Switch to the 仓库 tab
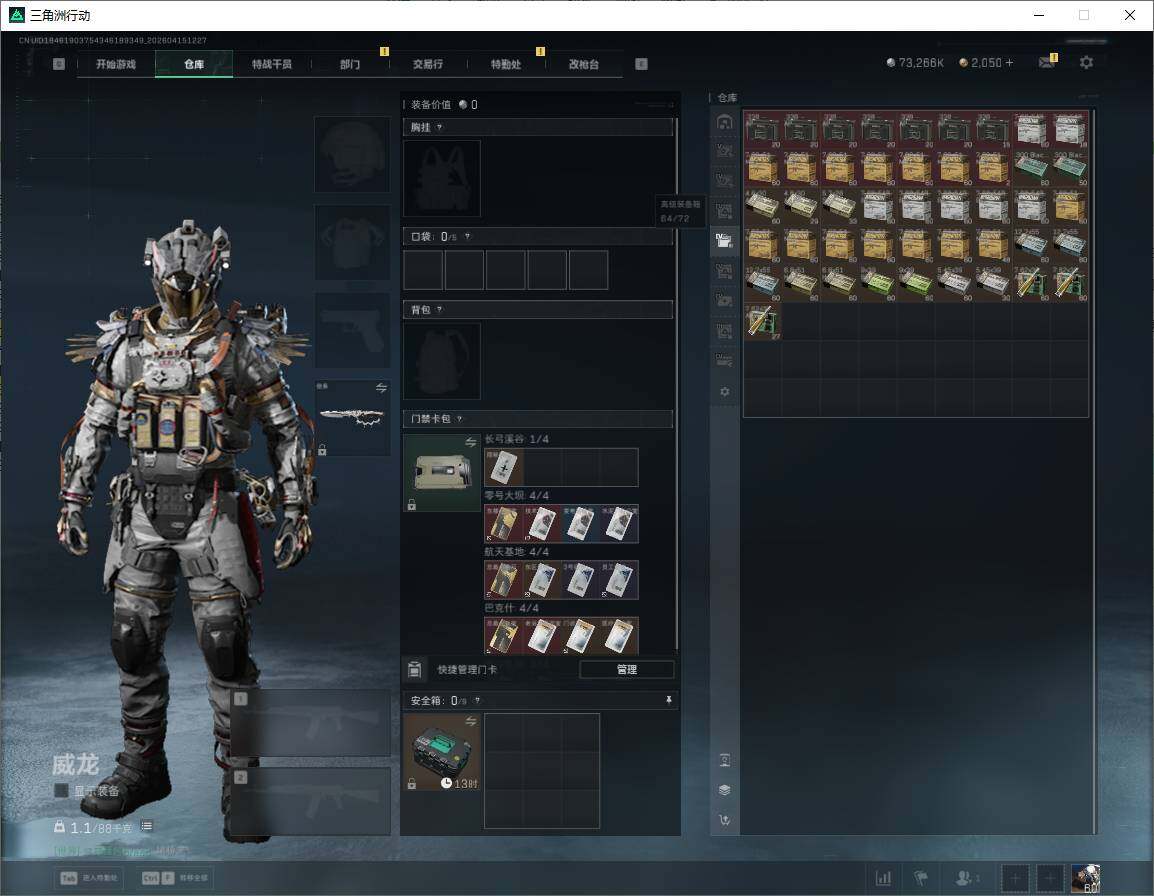This screenshot has height=896, width=1154. coord(194,64)
